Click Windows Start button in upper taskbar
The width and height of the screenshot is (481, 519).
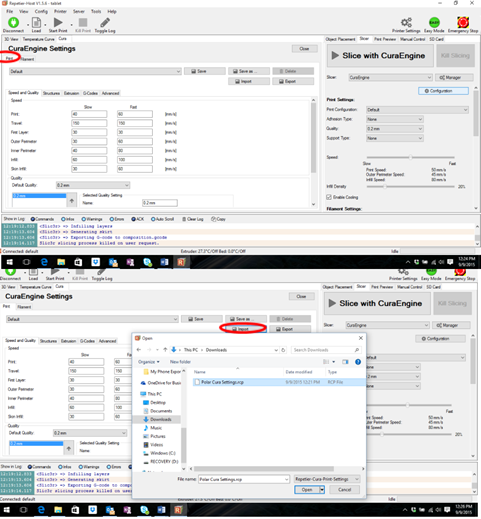[x=9, y=262]
